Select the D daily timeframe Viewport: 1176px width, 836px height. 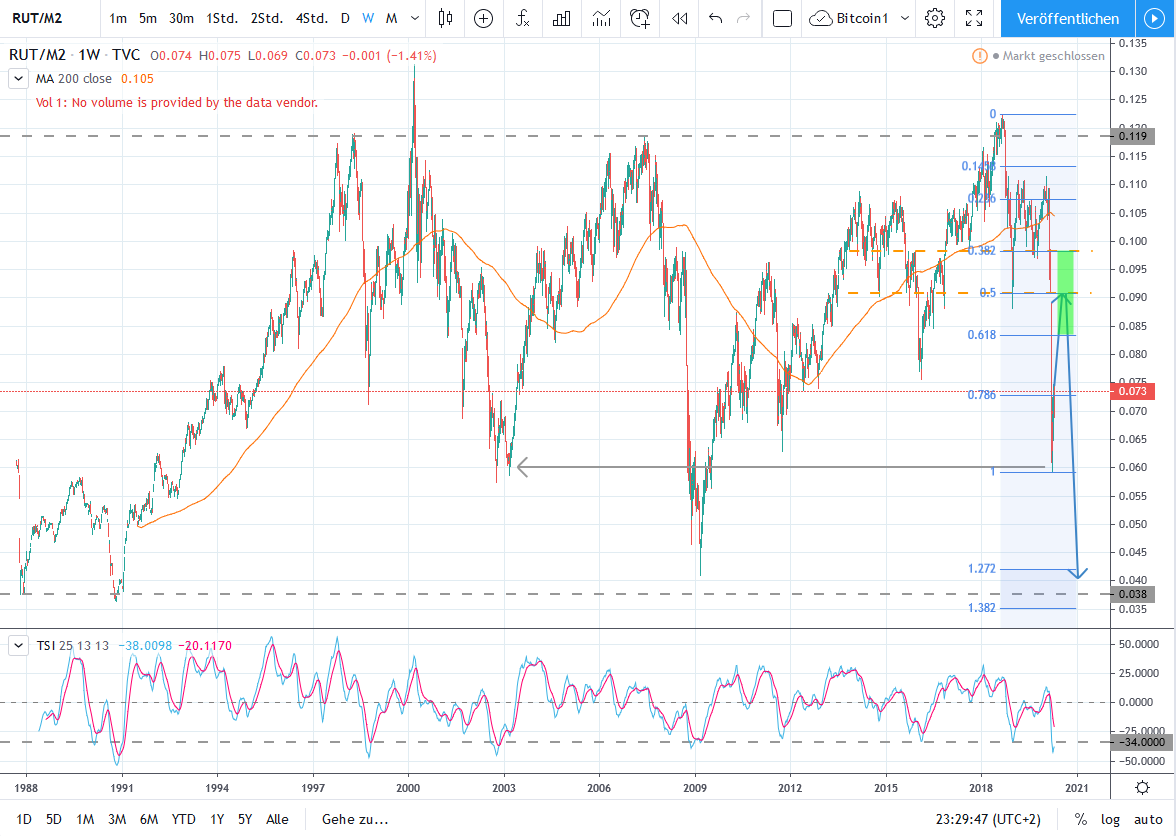(x=345, y=18)
